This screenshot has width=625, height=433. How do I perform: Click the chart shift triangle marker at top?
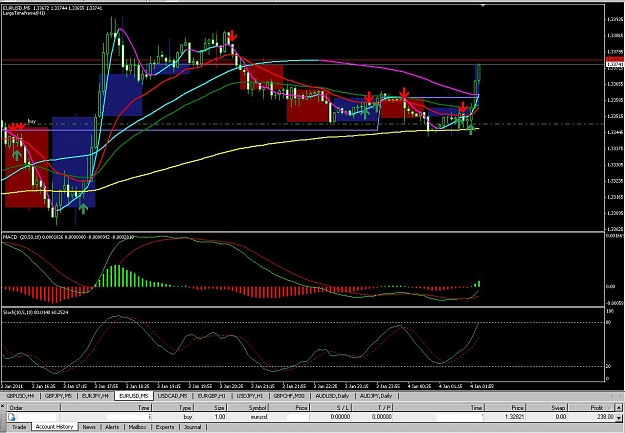[483, 5]
